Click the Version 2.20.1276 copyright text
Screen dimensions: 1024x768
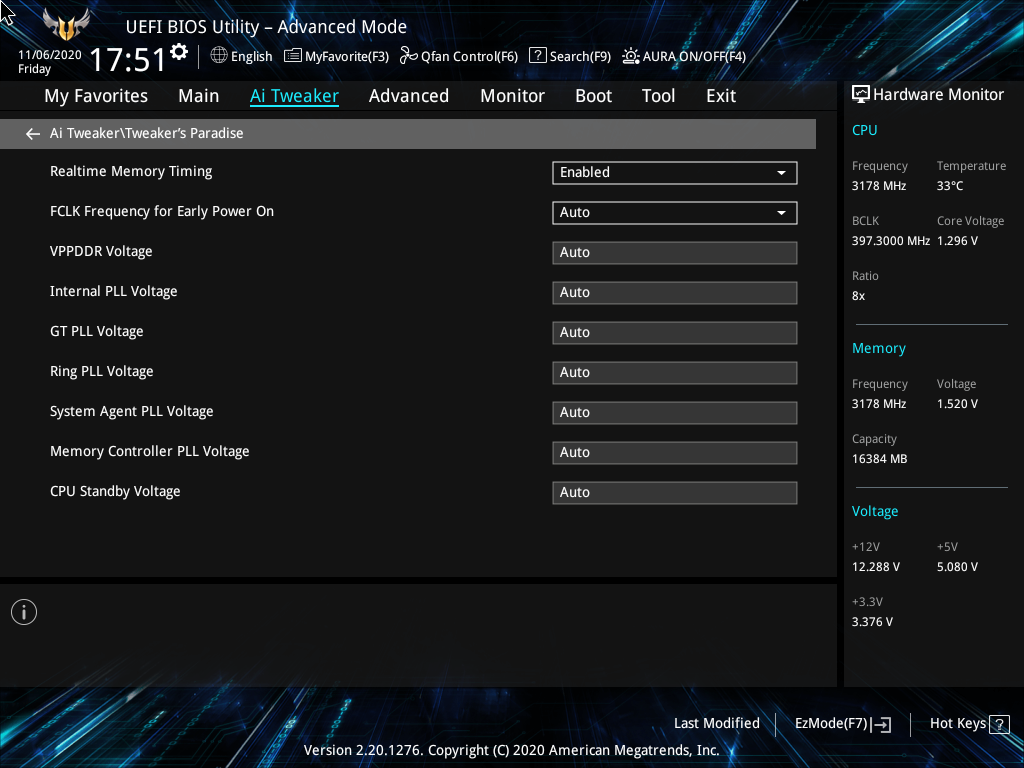point(511,750)
